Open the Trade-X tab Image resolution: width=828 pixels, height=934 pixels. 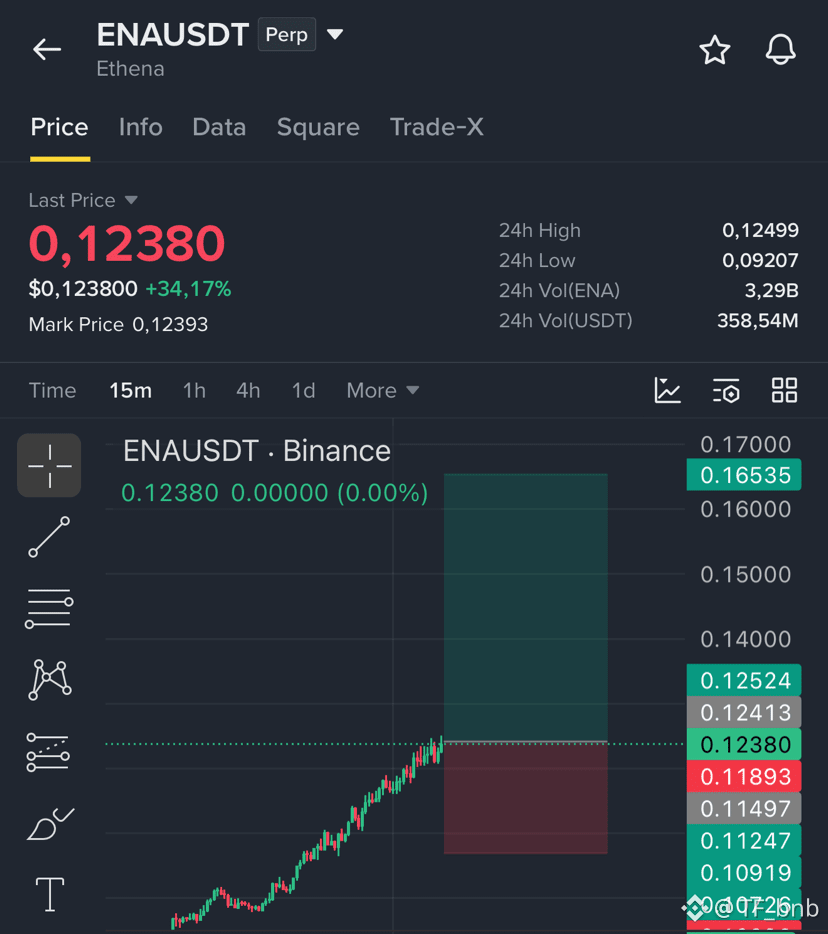[x=437, y=127]
